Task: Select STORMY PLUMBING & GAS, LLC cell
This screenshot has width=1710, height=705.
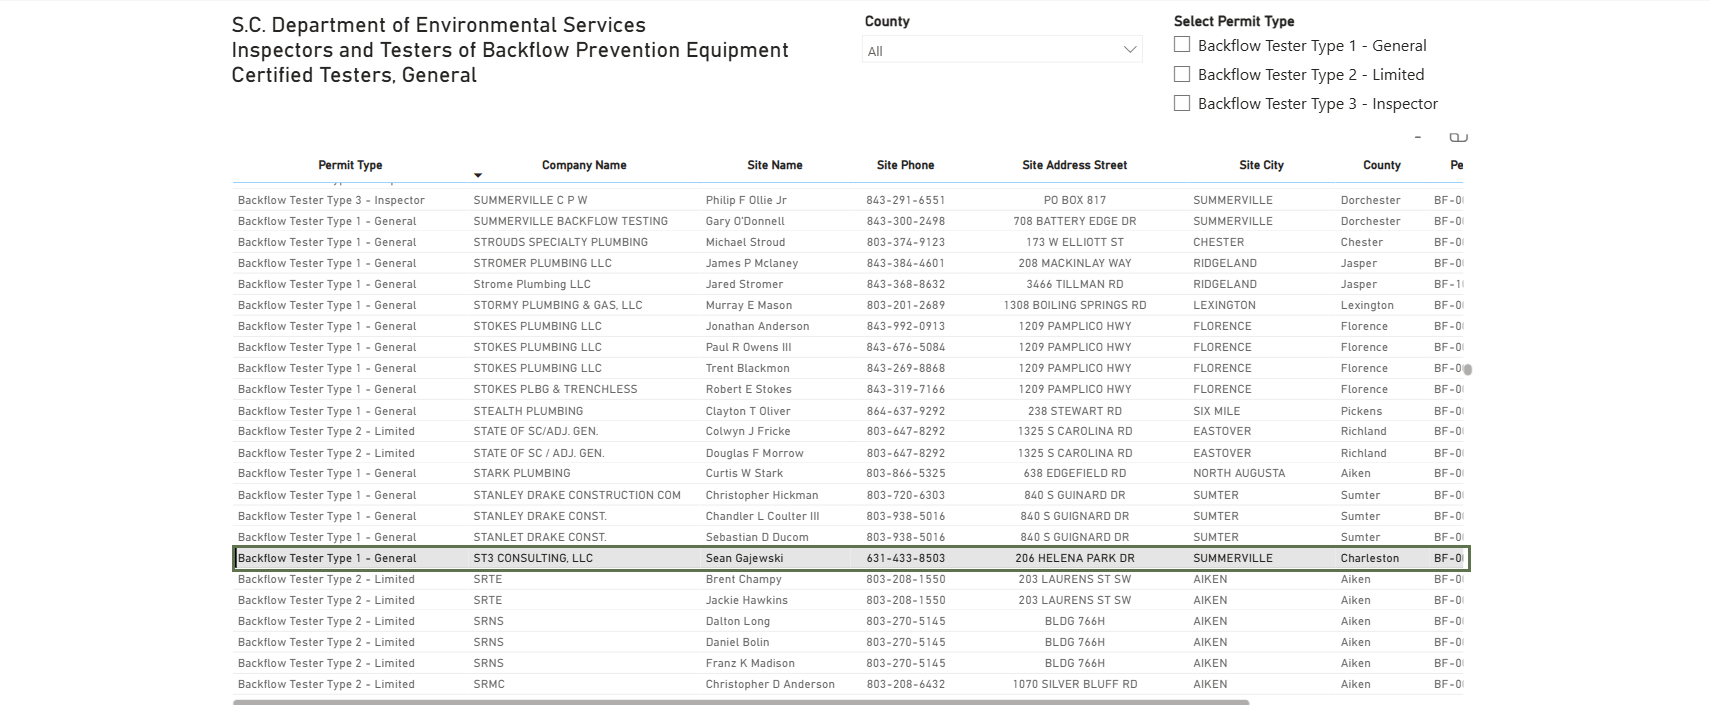Action: click(557, 305)
